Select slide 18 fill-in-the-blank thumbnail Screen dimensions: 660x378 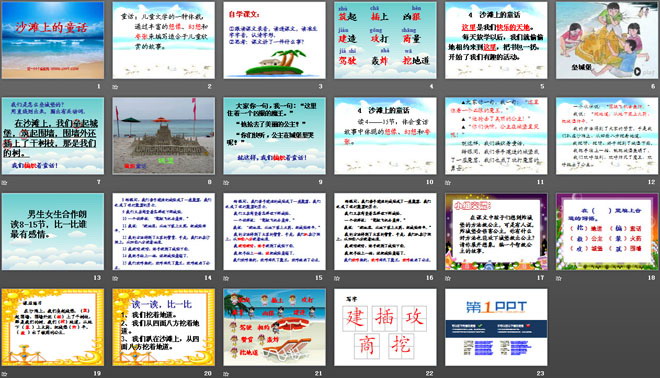tap(607, 232)
